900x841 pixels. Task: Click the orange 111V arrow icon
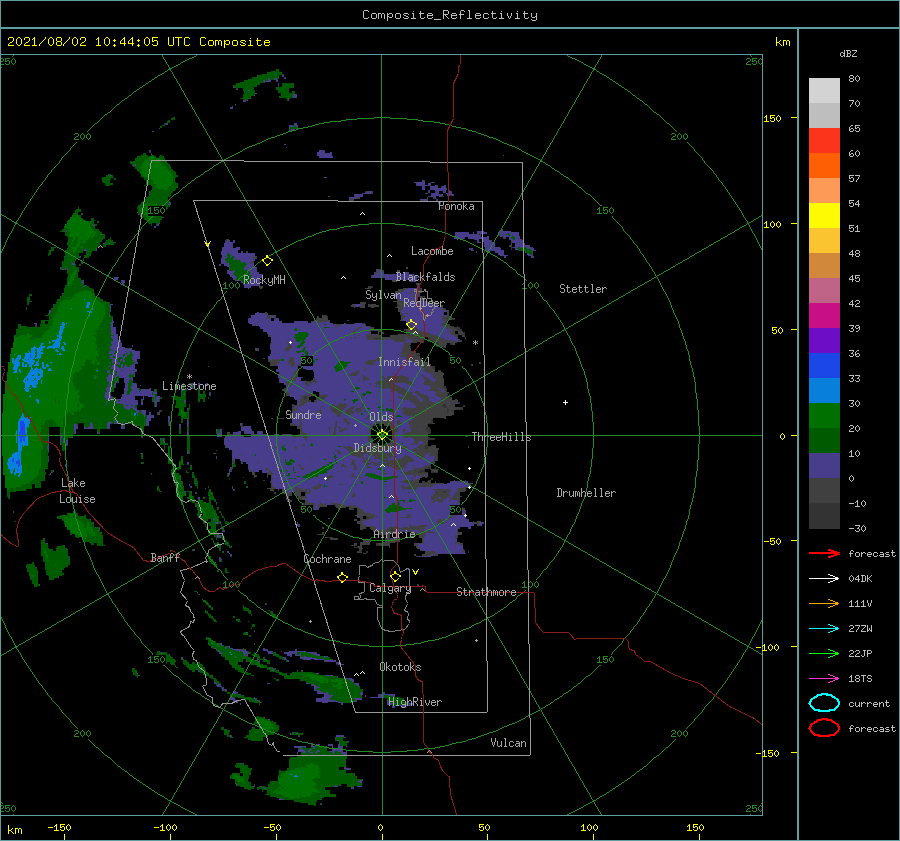[x=824, y=603]
